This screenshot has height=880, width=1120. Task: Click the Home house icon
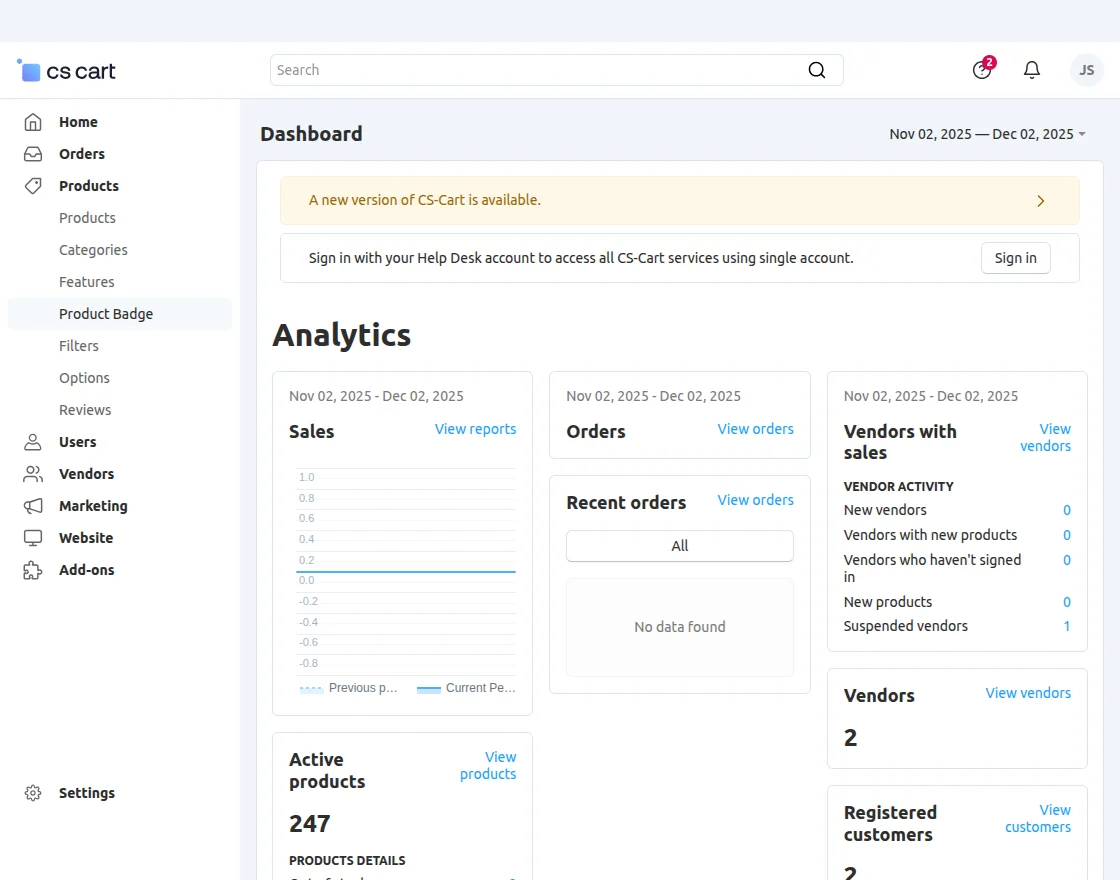[33, 122]
